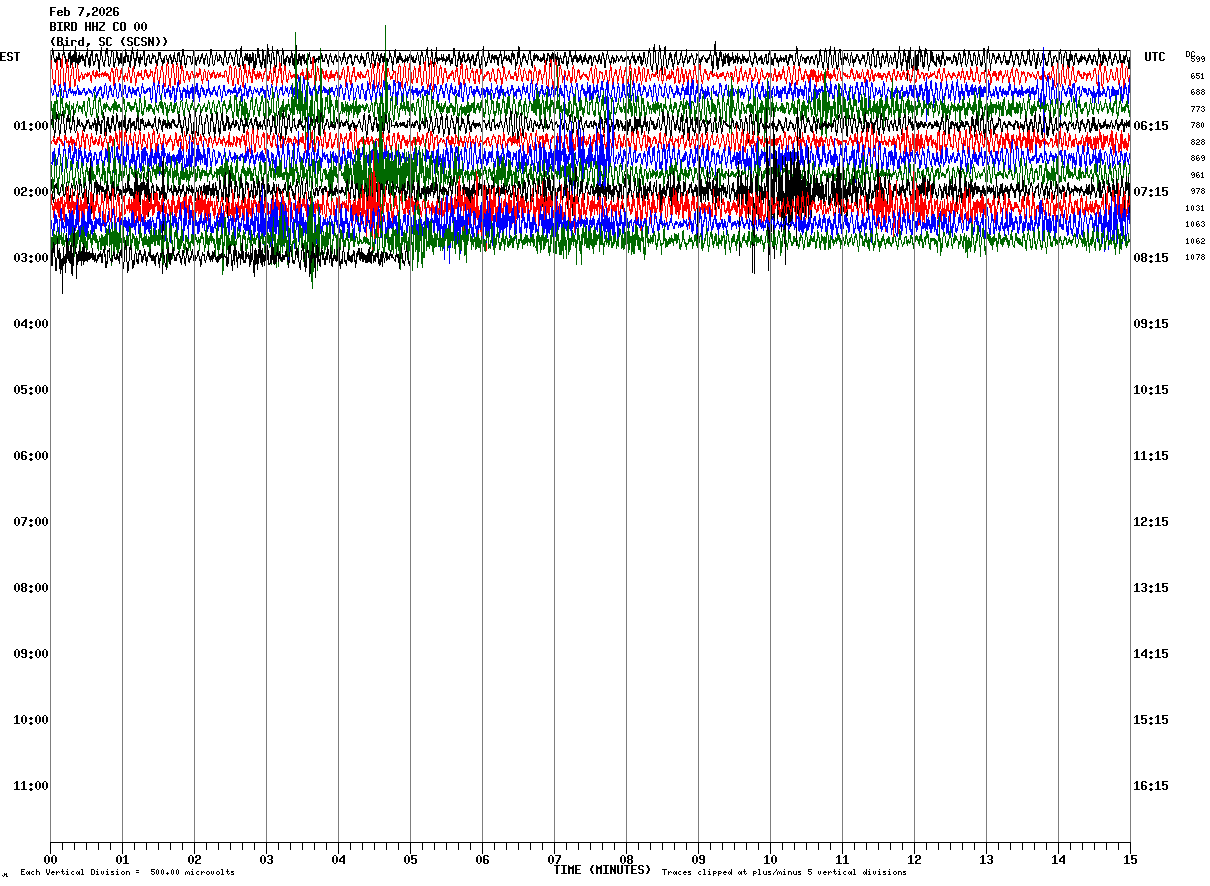Viewport: 1210px width, 886px height.
Task: Click minute tick label 12 on time axis
Action: pos(914,860)
